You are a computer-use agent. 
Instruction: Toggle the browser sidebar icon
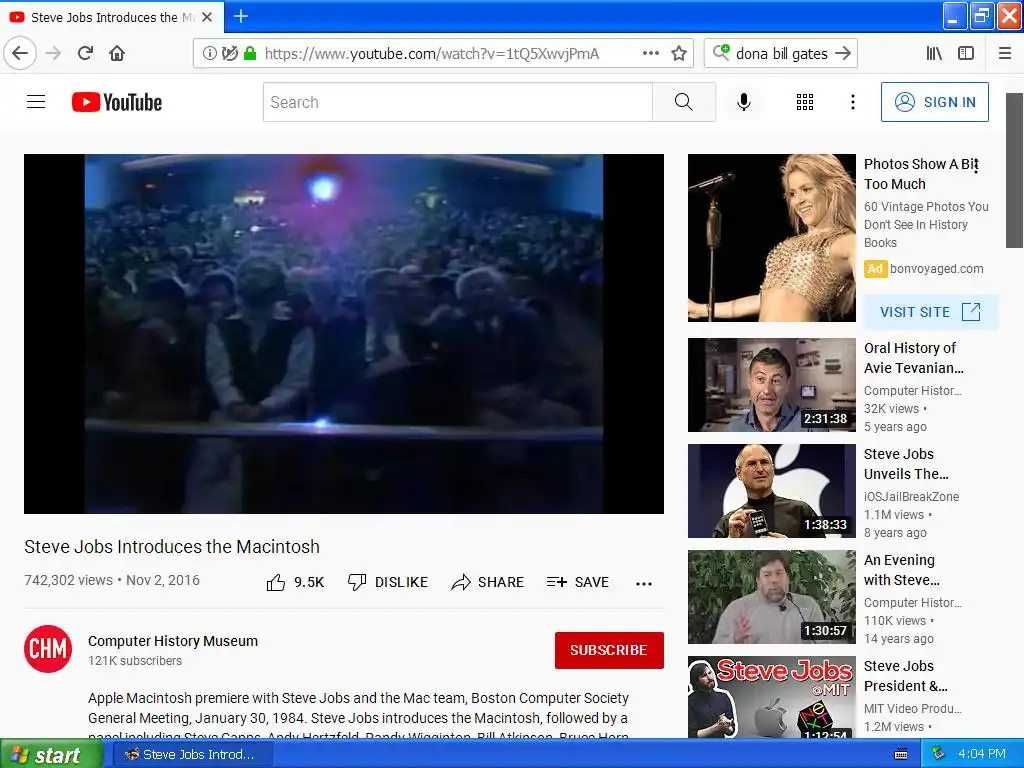[966, 53]
